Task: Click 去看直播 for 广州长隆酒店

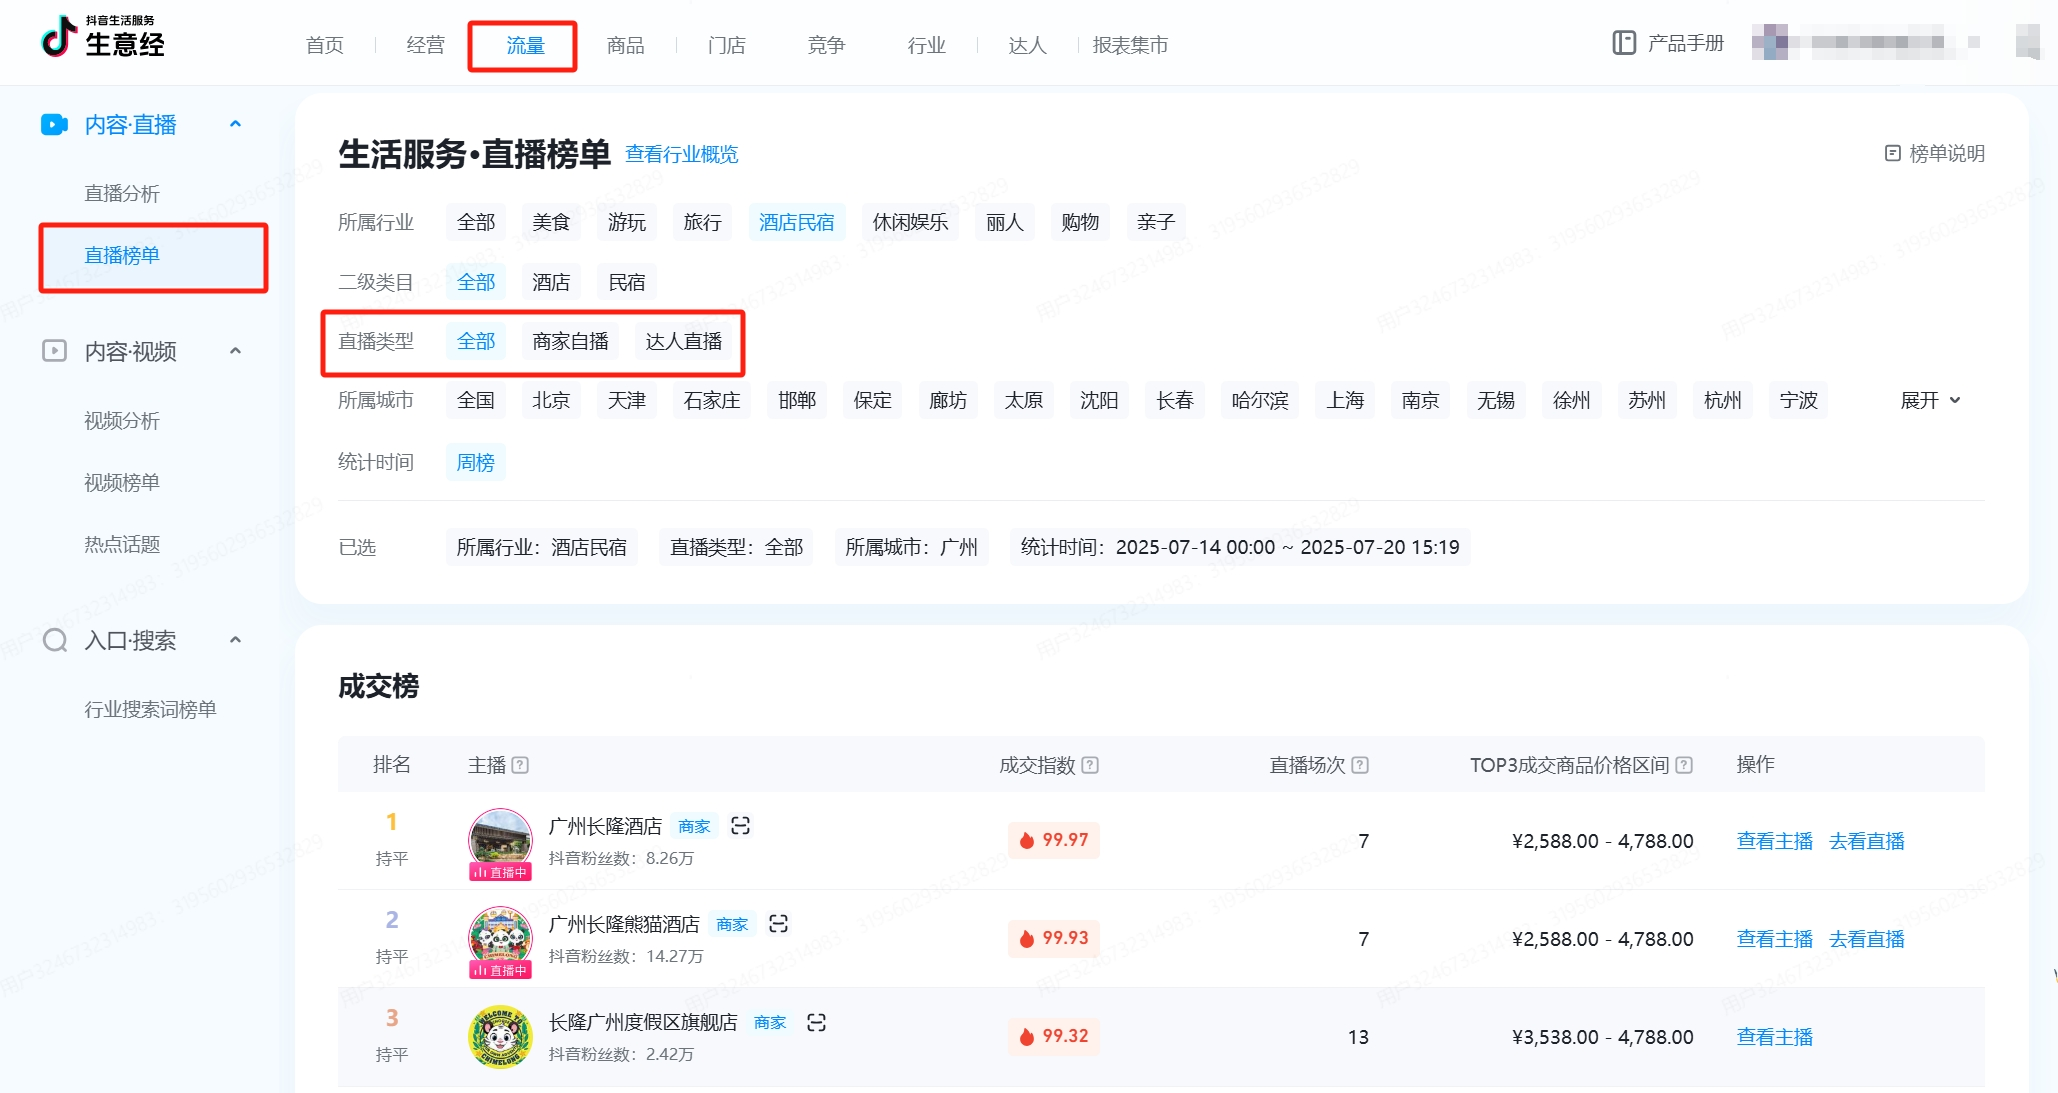Action: pos(1866,841)
